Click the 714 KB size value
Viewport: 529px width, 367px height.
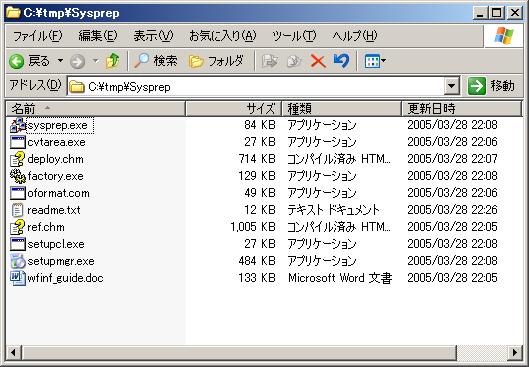tap(257, 159)
